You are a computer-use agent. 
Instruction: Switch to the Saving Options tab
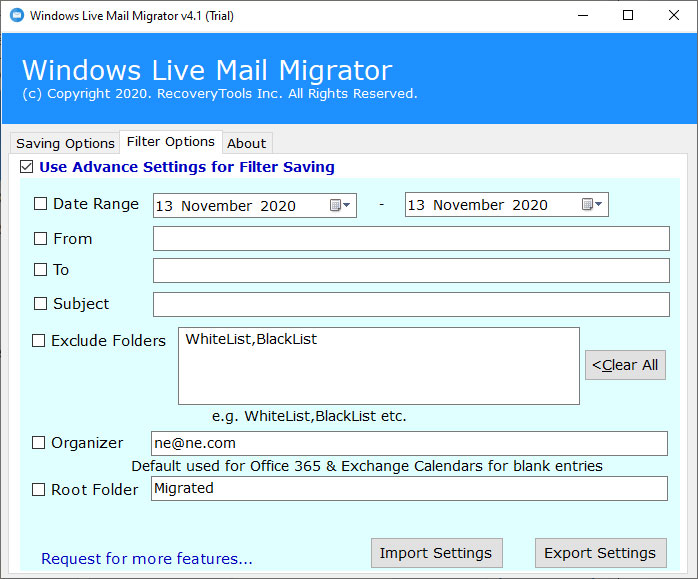65,143
